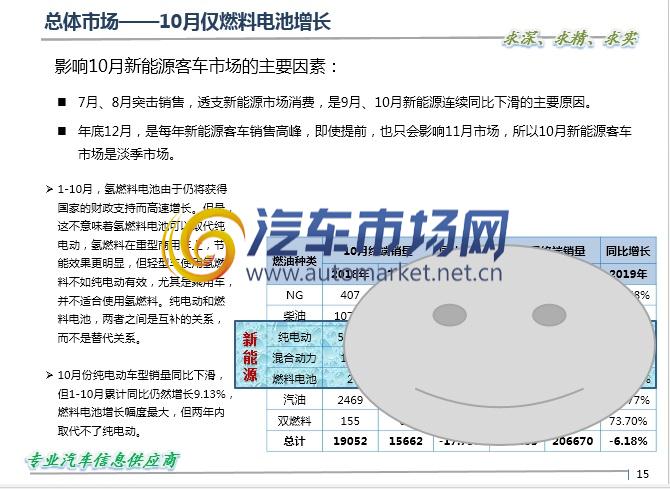Image resolution: width=670 pixels, height=489 pixels.
Task: Click the '汽油' row label in table
Action: (x=294, y=400)
